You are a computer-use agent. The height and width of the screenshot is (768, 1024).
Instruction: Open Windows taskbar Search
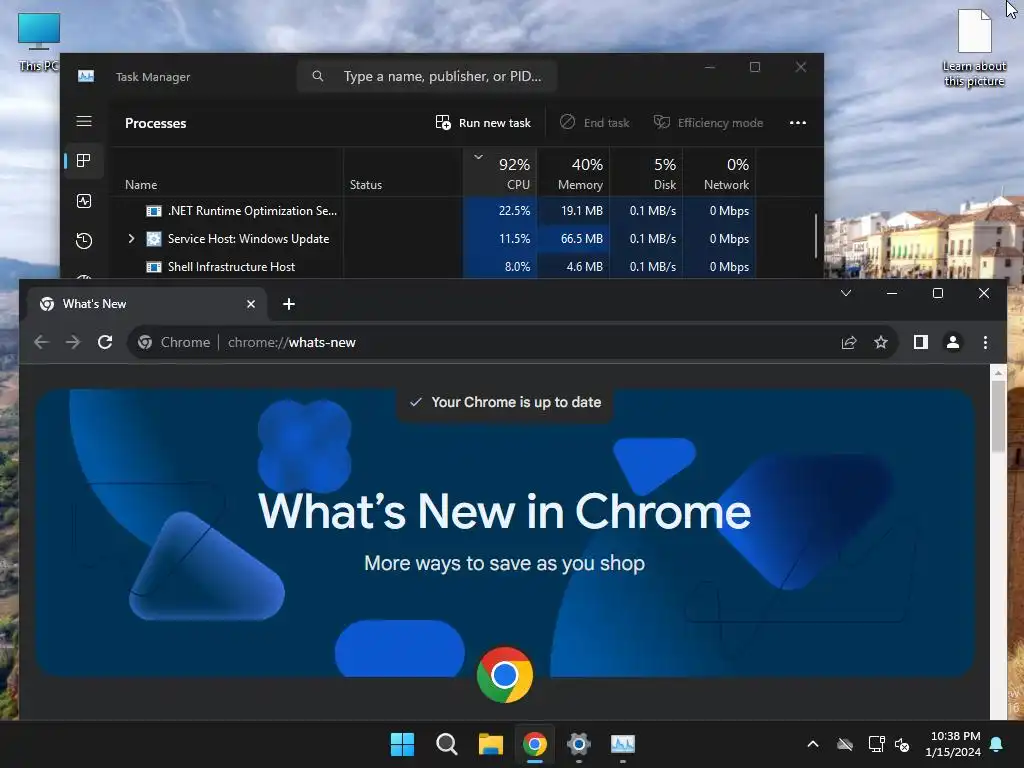click(447, 744)
